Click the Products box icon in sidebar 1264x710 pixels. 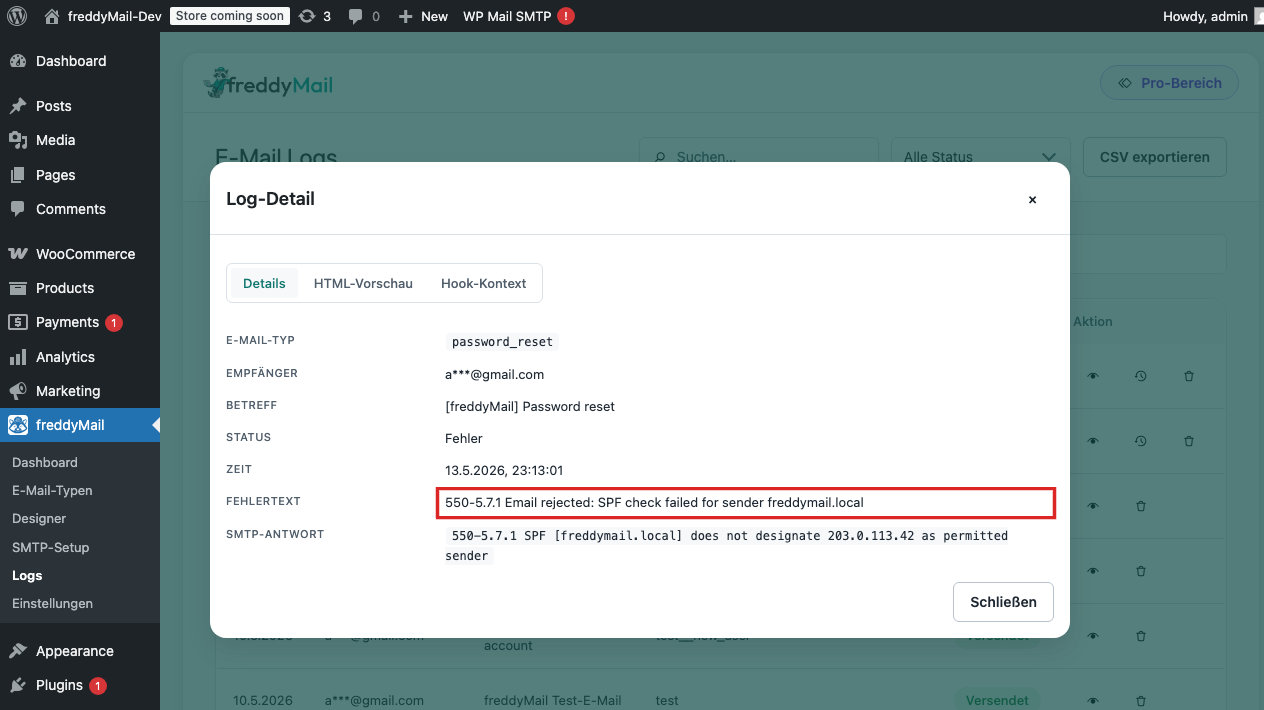tap(18, 288)
